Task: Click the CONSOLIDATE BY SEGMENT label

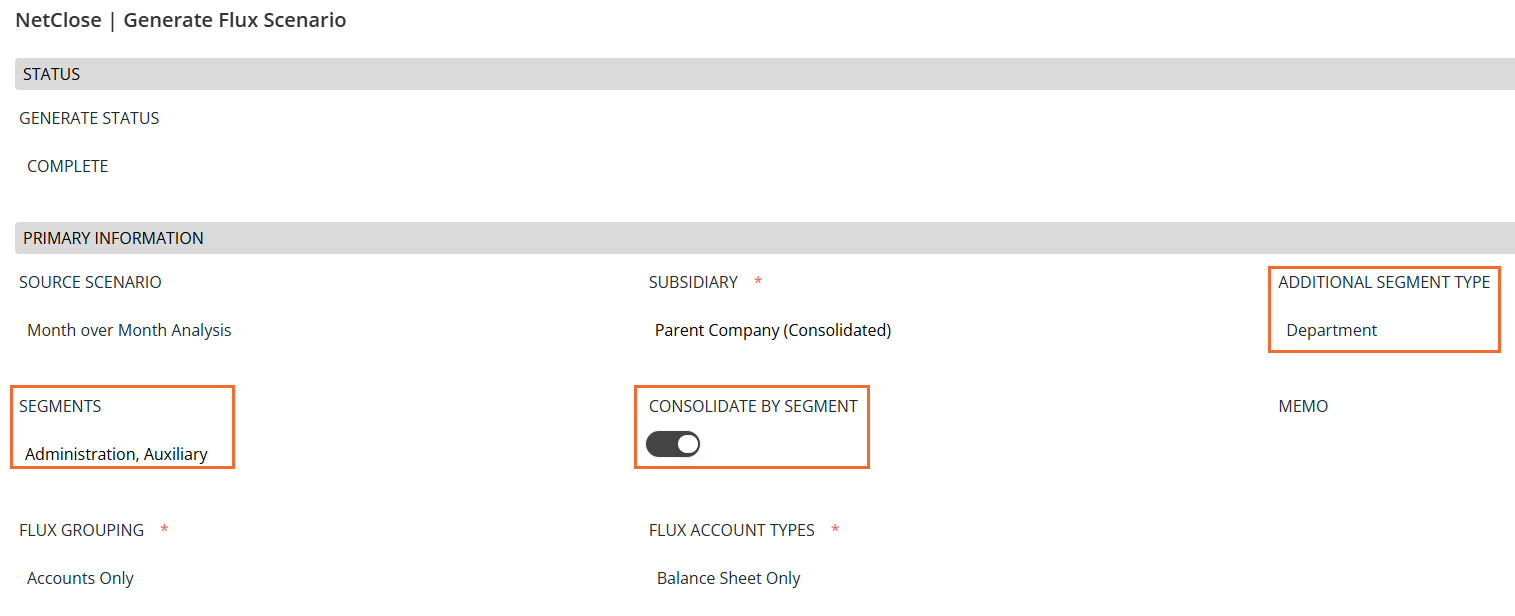Action: coord(753,406)
